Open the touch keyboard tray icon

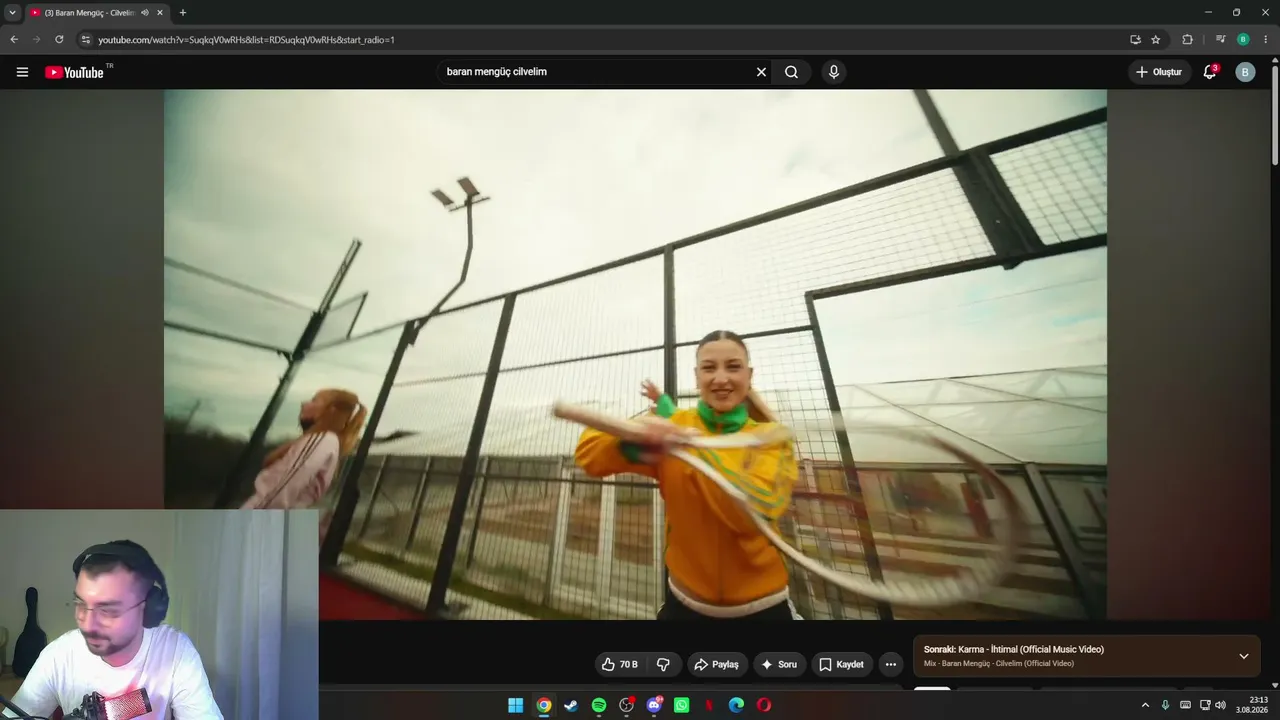pos(1186,705)
